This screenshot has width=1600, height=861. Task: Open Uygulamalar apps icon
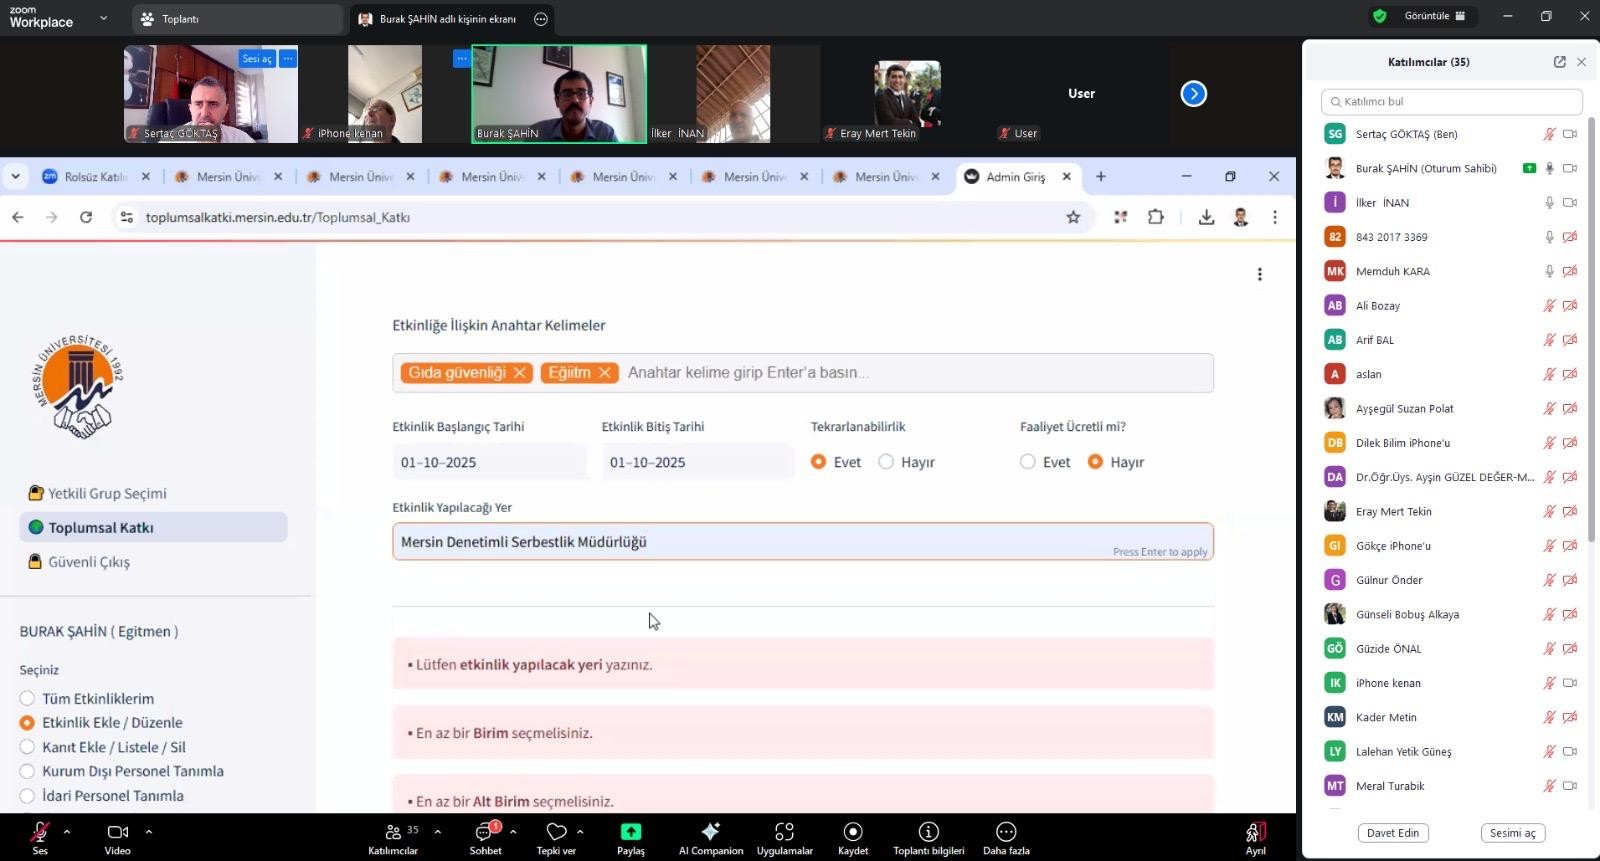(784, 832)
